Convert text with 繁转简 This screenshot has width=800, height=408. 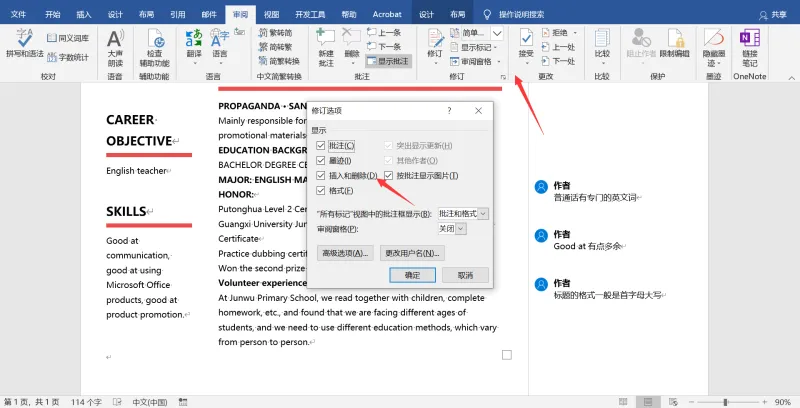coord(276,33)
